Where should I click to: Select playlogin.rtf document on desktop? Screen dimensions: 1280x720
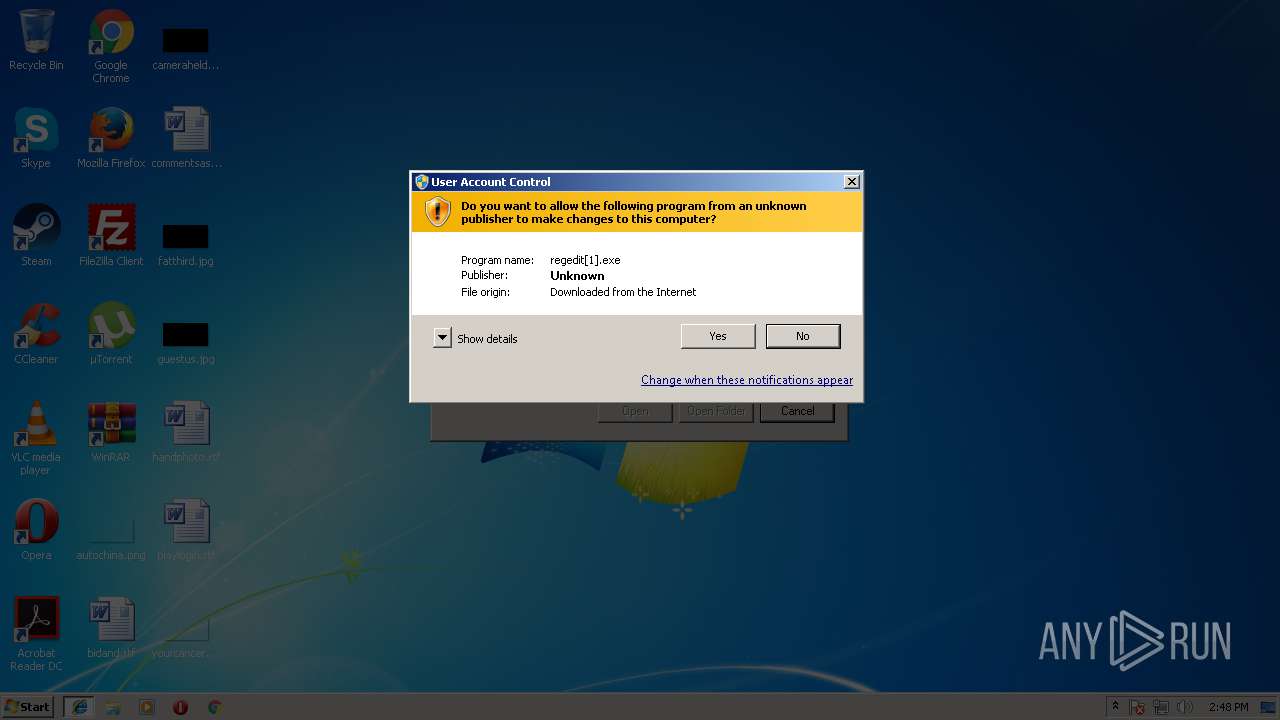point(186,531)
